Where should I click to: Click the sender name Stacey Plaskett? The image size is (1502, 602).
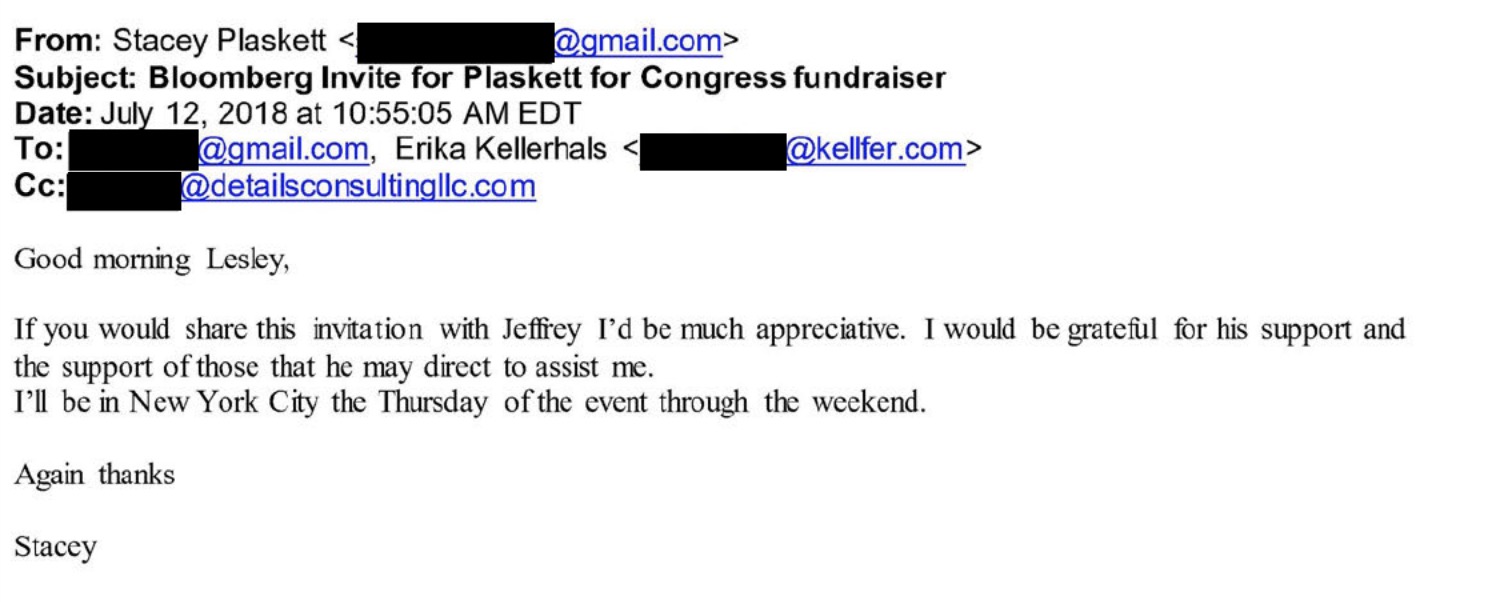(219, 41)
